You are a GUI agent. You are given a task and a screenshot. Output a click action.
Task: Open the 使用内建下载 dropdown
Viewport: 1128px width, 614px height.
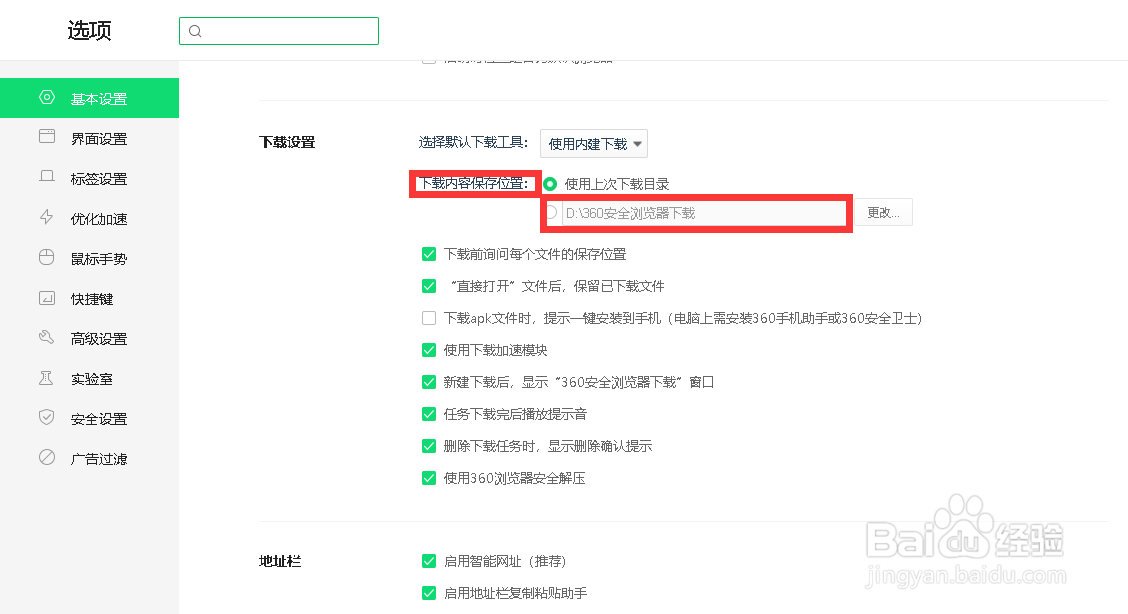coord(593,143)
